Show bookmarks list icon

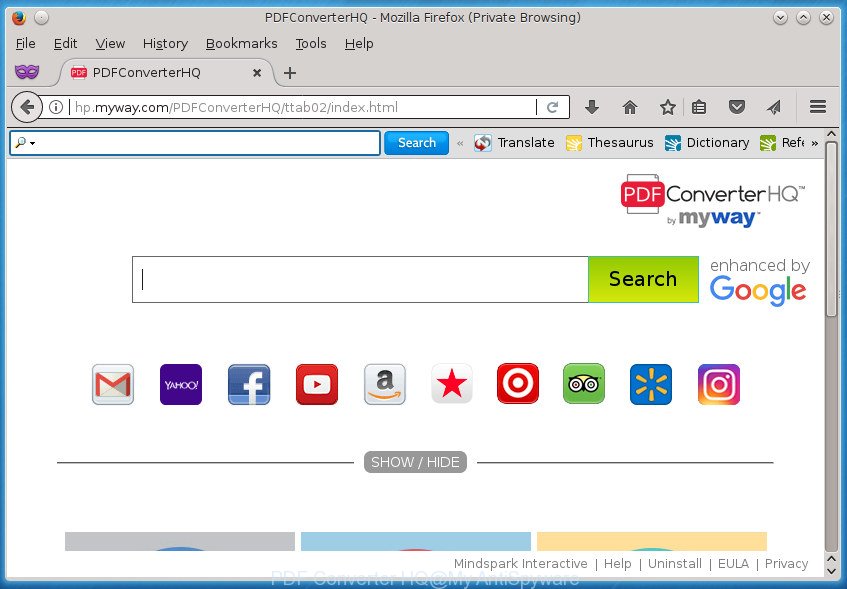coord(699,107)
